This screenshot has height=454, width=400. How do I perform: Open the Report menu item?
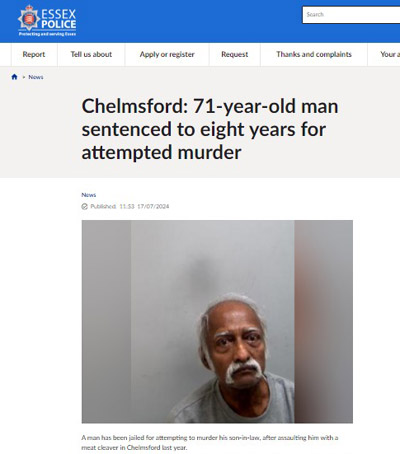pyautogui.click(x=34, y=54)
